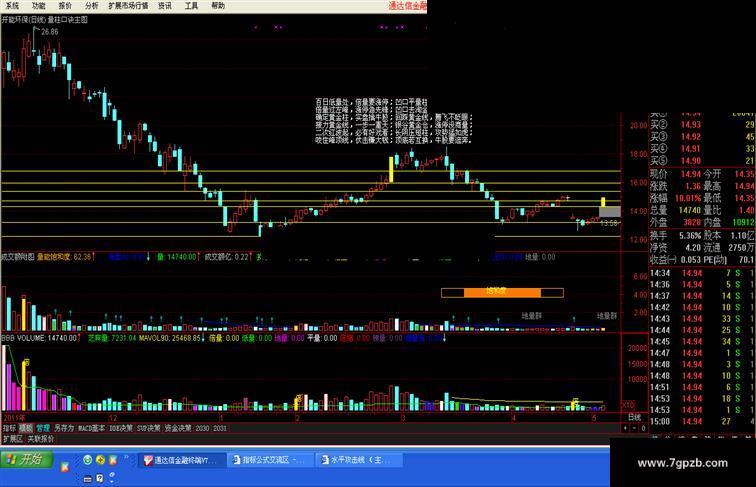Click the 日线 period selector

click(x=634, y=418)
